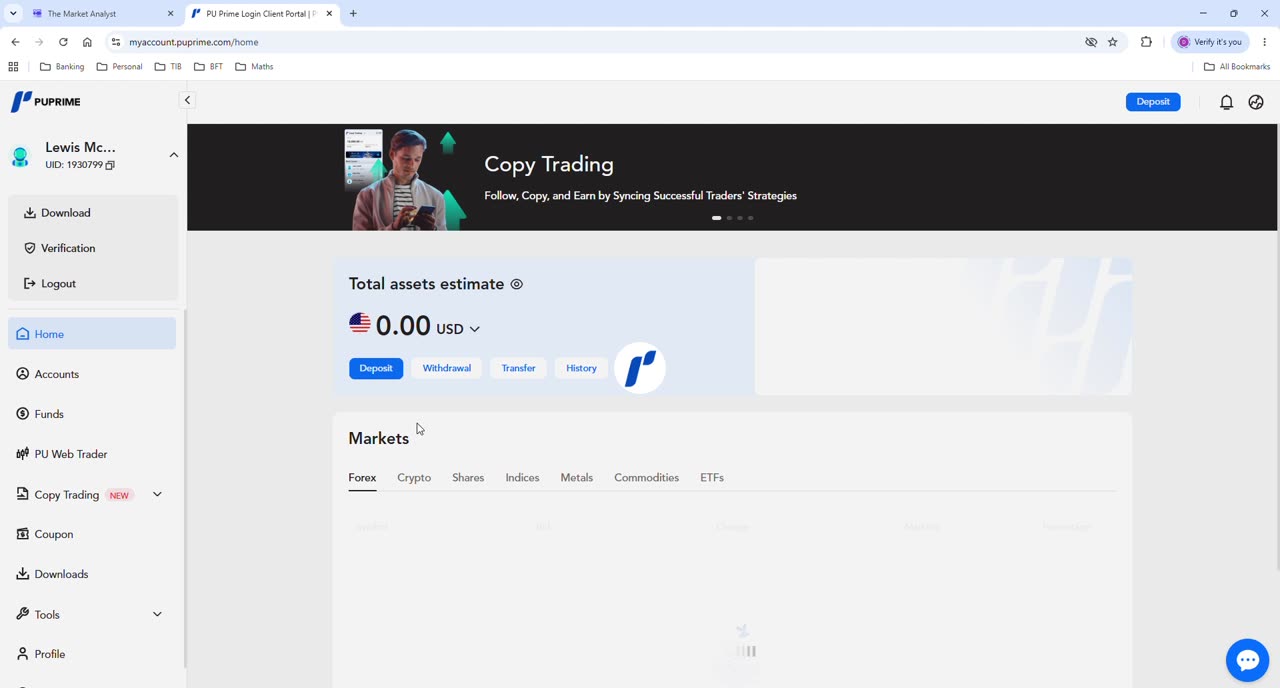Open the apps grid in bookmarks bar
1280x688 pixels.
point(13,67)
